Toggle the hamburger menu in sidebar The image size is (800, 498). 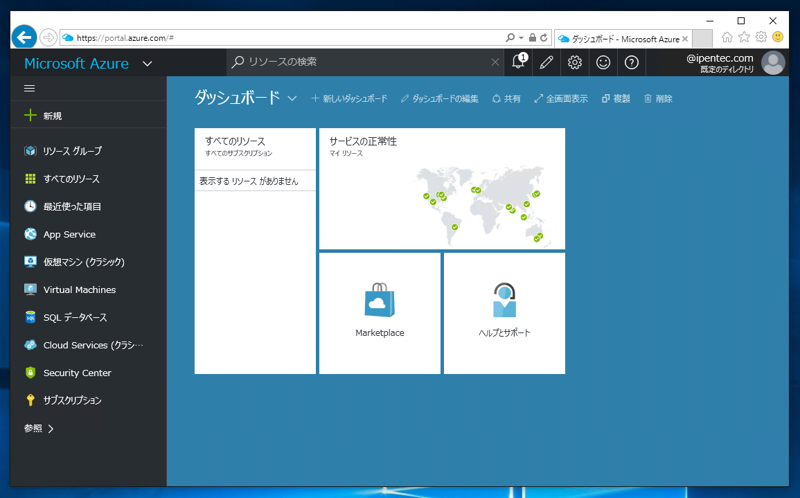(30, 89)
